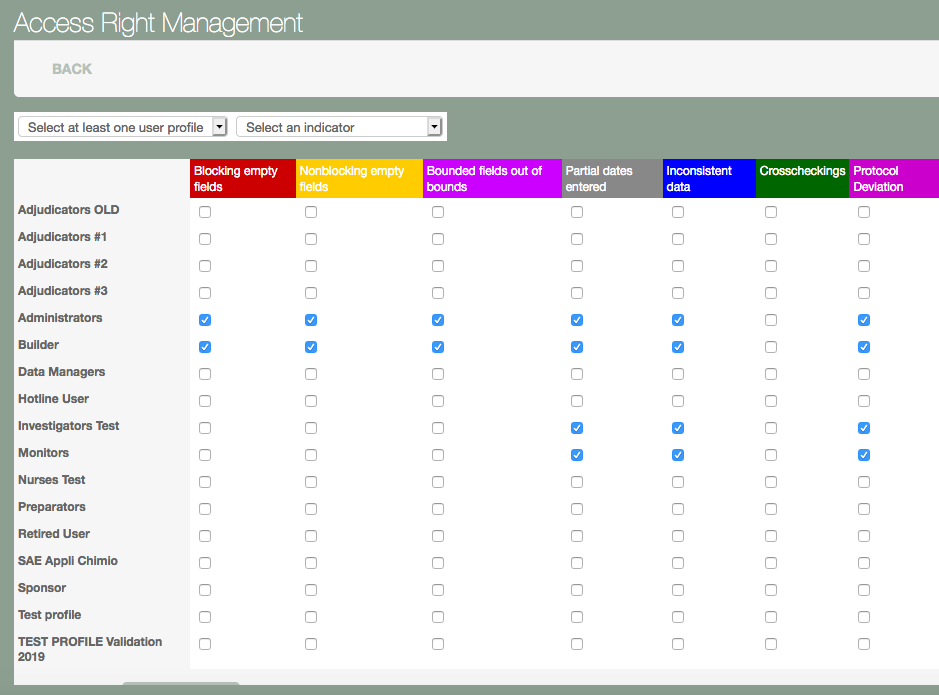Uncheck Investigators Test Inconsistent data checkbox
This screenshot has width=939, height=695.
pos(678,428)
